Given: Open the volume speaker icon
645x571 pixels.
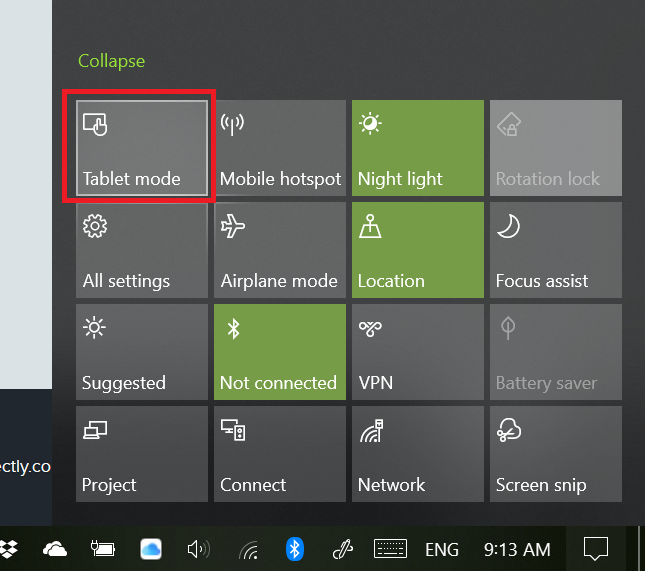Looking at the screenshot, I should (x=199, y=549).
